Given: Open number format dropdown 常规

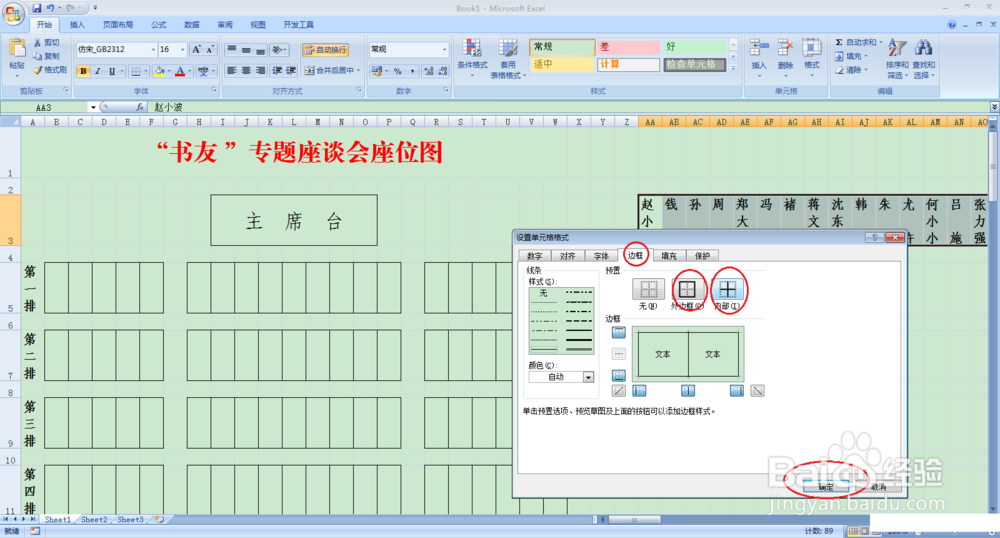Looking at the screenshot, I should coord(445,49).
